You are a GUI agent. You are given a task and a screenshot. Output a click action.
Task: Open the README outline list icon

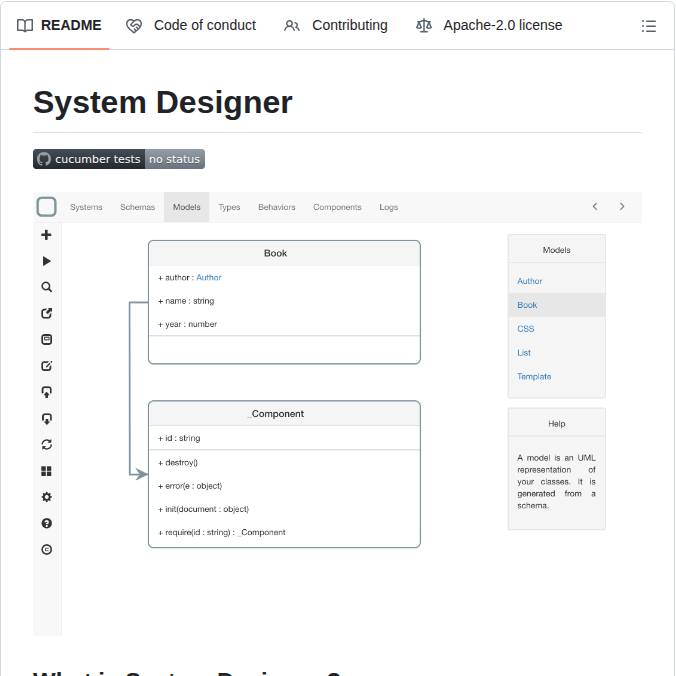tap(648, 26)
